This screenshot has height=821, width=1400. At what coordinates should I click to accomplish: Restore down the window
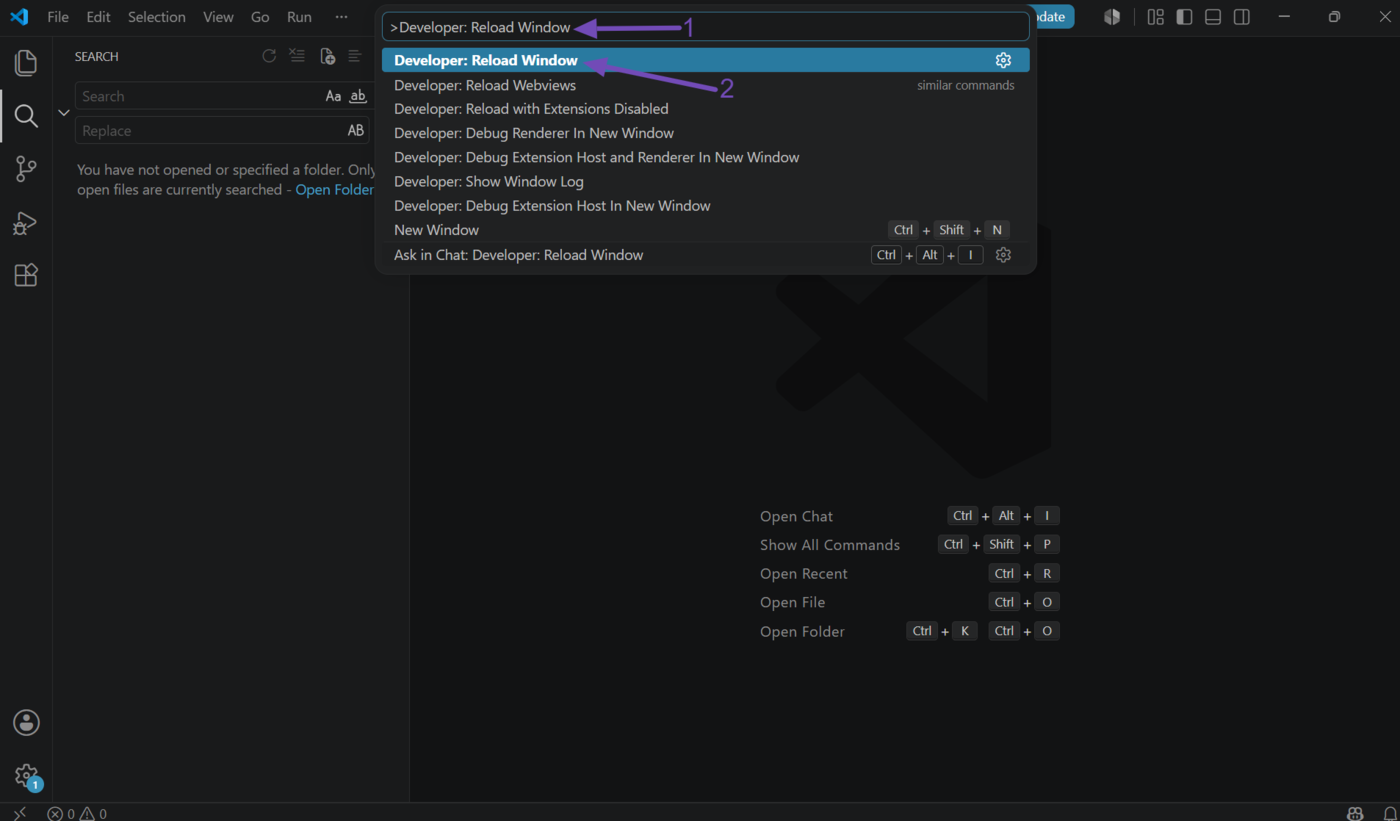click(x=1334, y=17)
